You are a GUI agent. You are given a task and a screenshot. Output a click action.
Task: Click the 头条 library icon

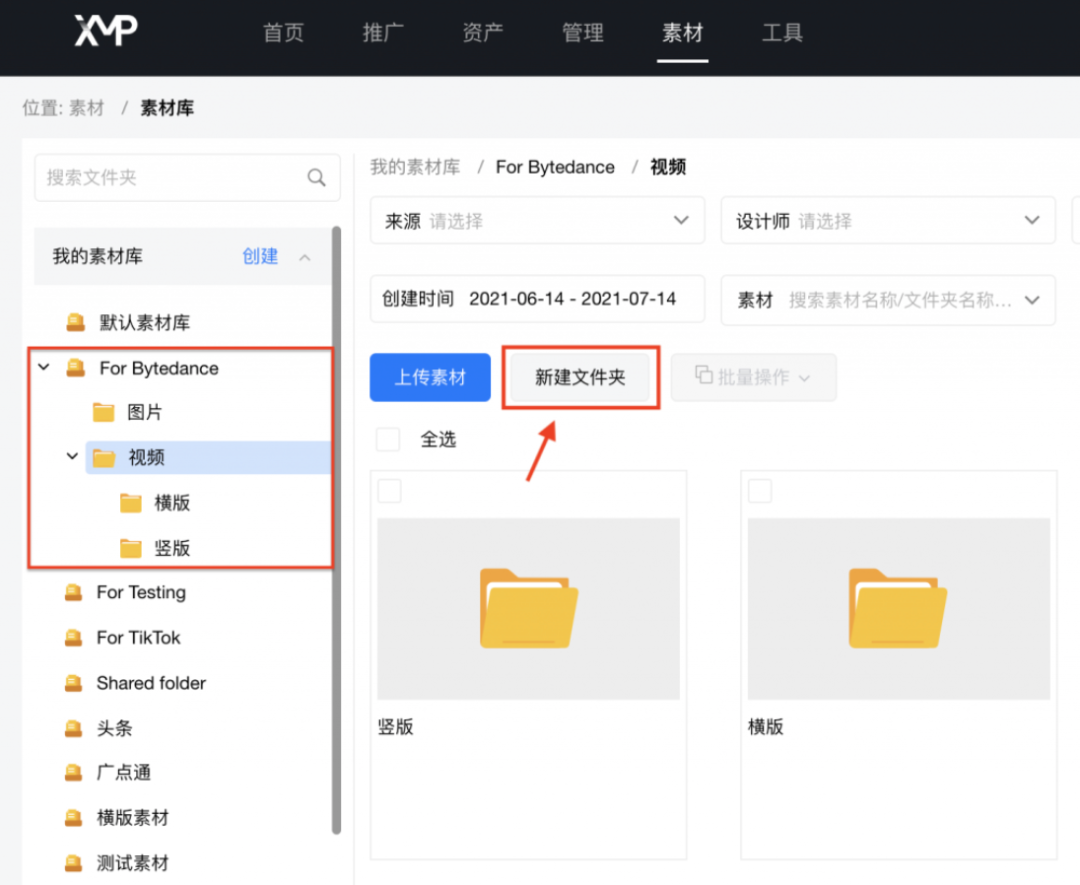click(73, 729)
